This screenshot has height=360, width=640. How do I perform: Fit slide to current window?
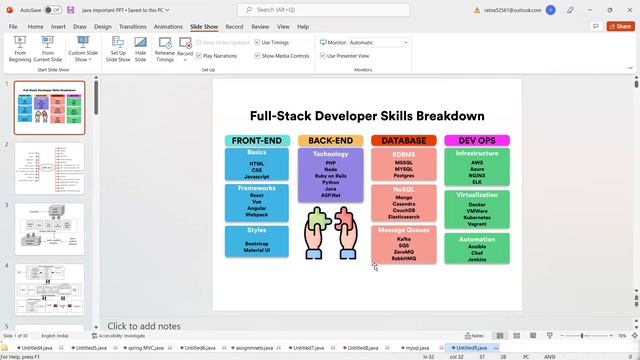(635, 336)
